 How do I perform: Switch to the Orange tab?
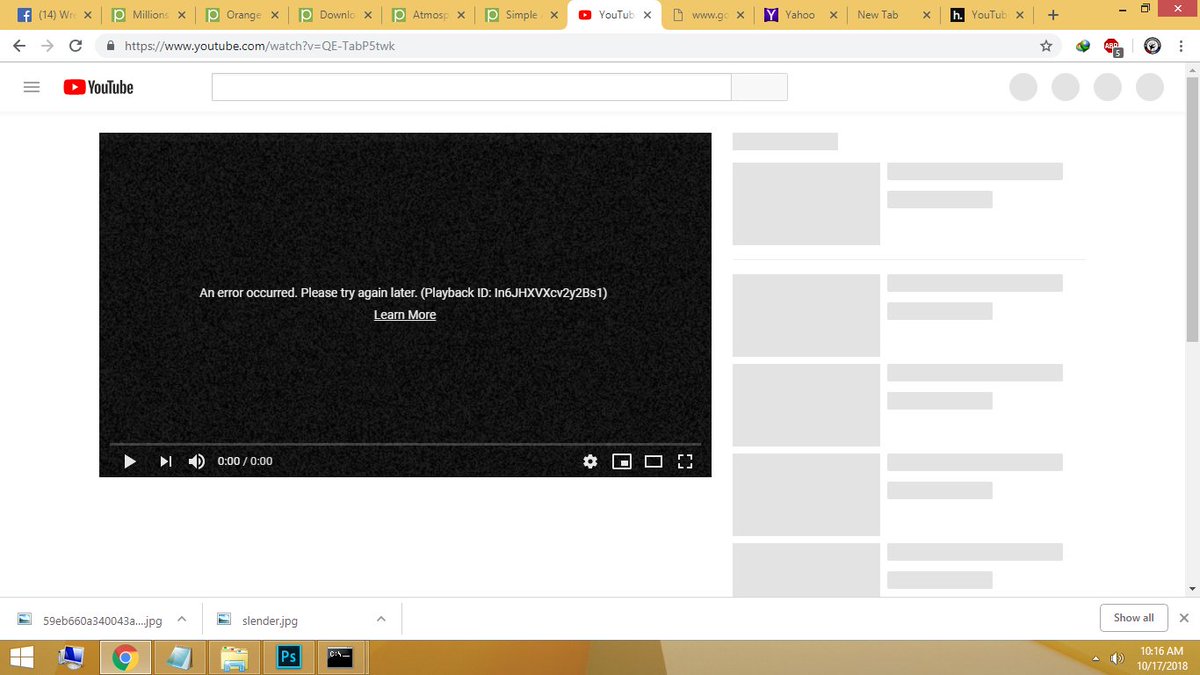[x=243, y=15]
